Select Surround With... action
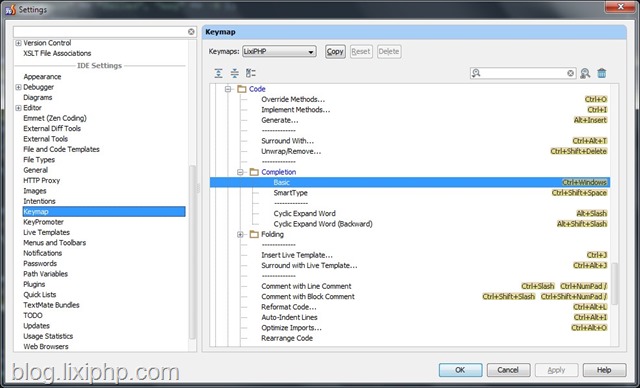Image resolution: width=640 pixels, height=388 pixels. [x=288, y=141]
